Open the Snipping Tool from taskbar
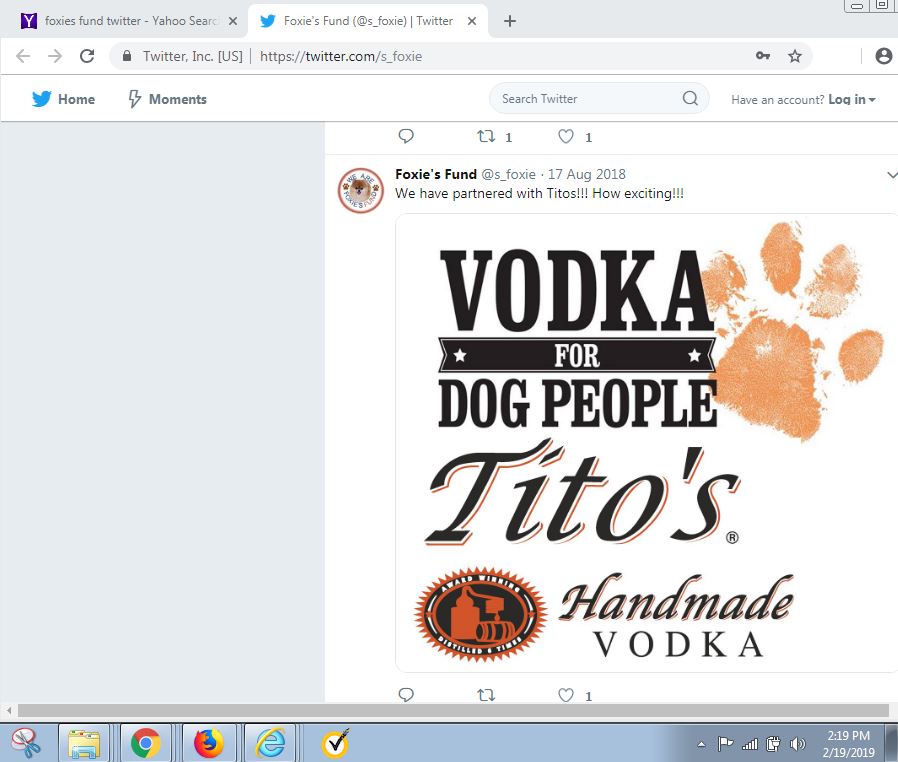The height and width of the screenshot is (762, 898). pyautogui.click(x=26, y=743)
